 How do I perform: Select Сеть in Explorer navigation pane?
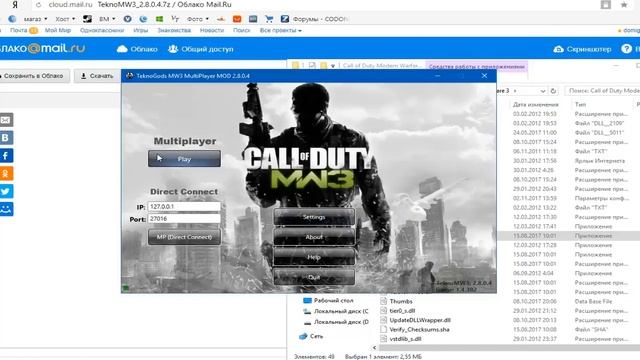click(x=311, y=336)
